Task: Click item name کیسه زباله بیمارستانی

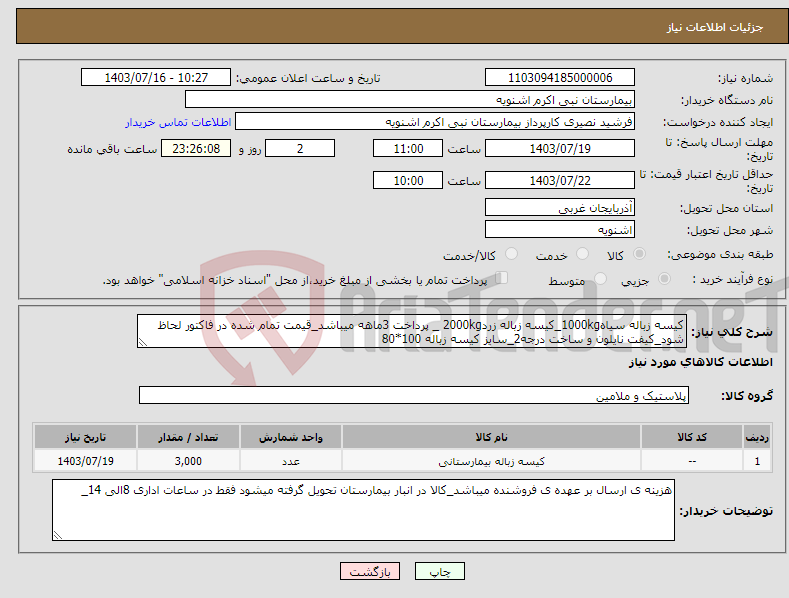Action: coord(492,461)
